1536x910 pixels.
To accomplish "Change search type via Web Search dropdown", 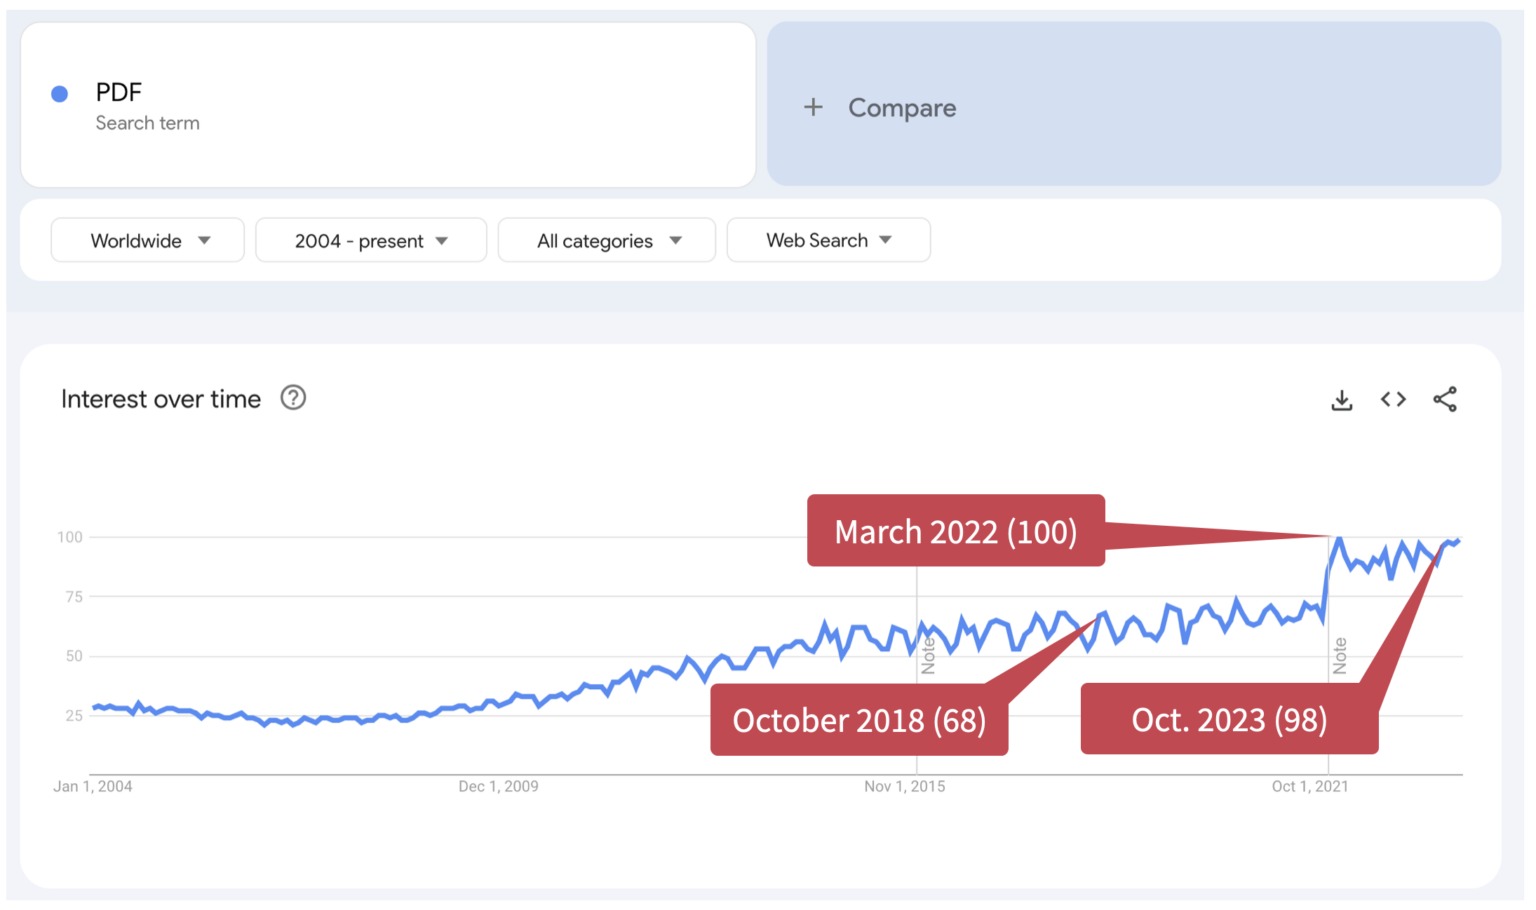I will pos(828,240).
